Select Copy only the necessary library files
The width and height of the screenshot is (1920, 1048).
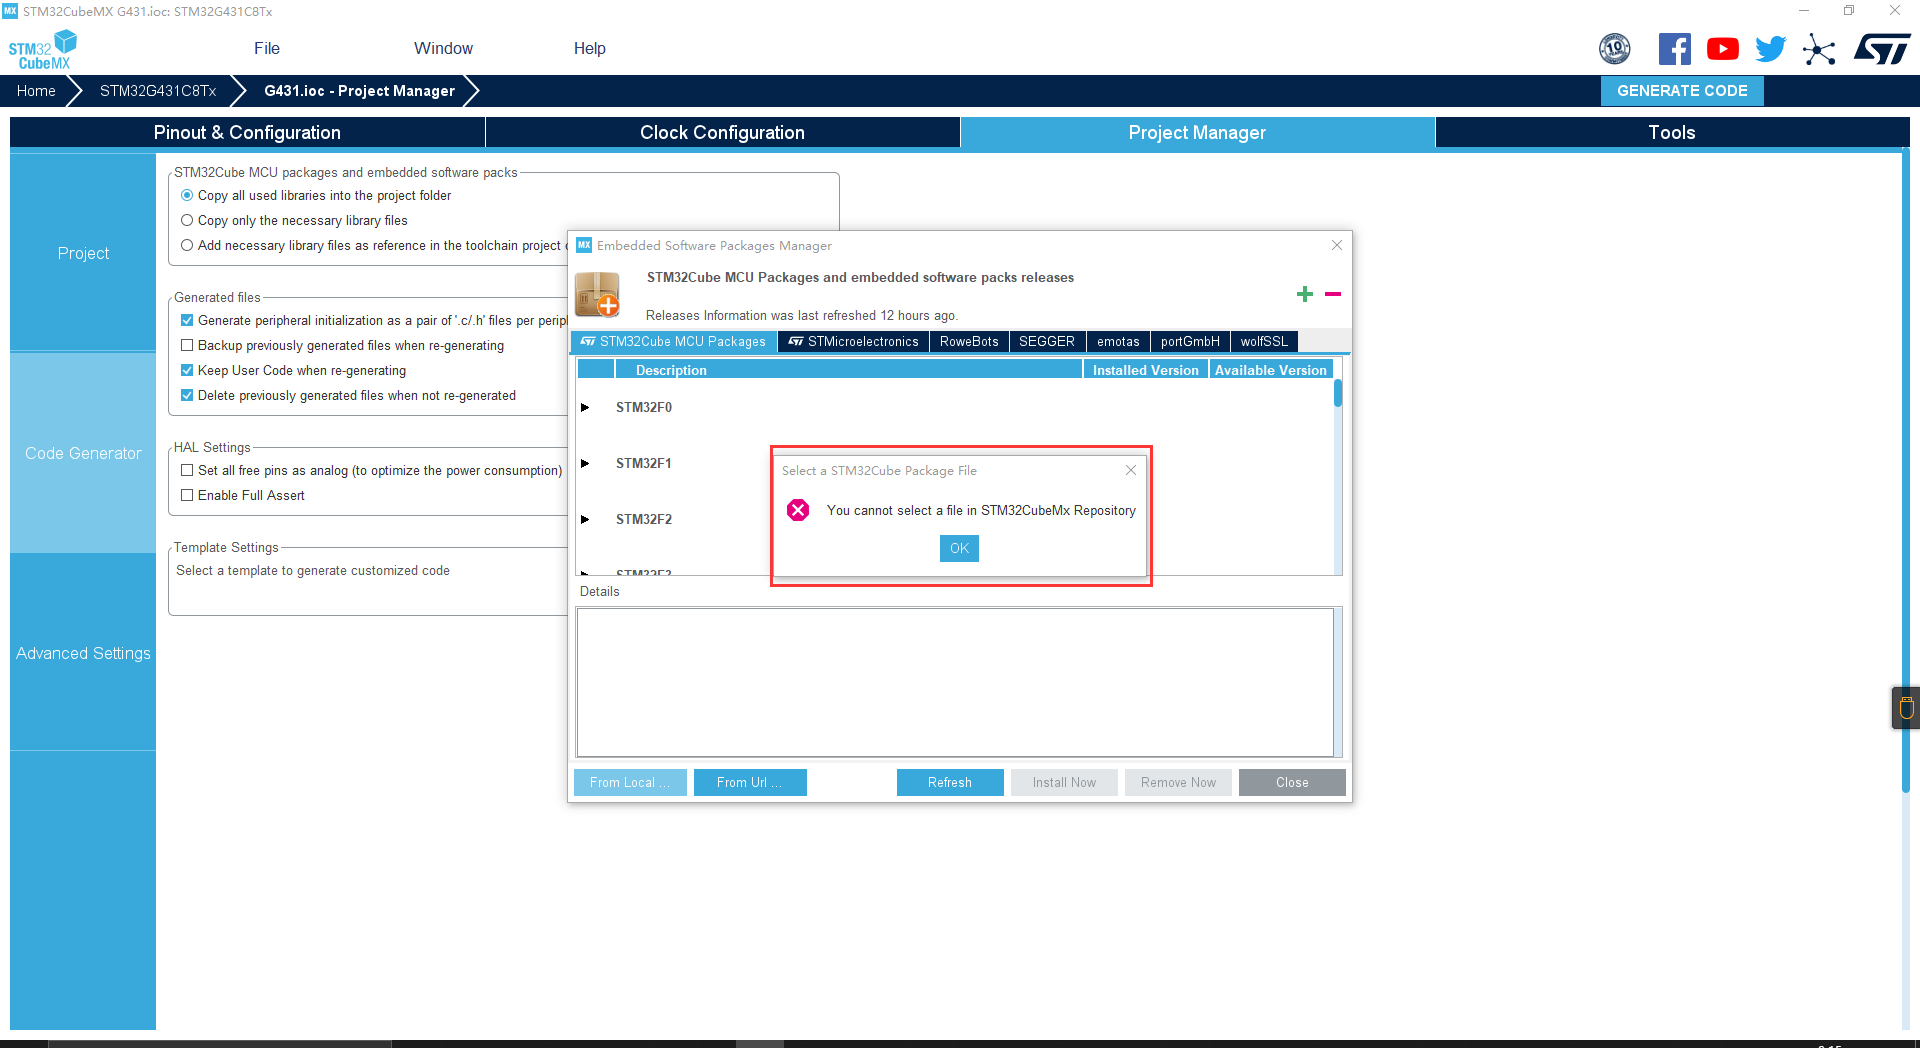pos(187,220)
